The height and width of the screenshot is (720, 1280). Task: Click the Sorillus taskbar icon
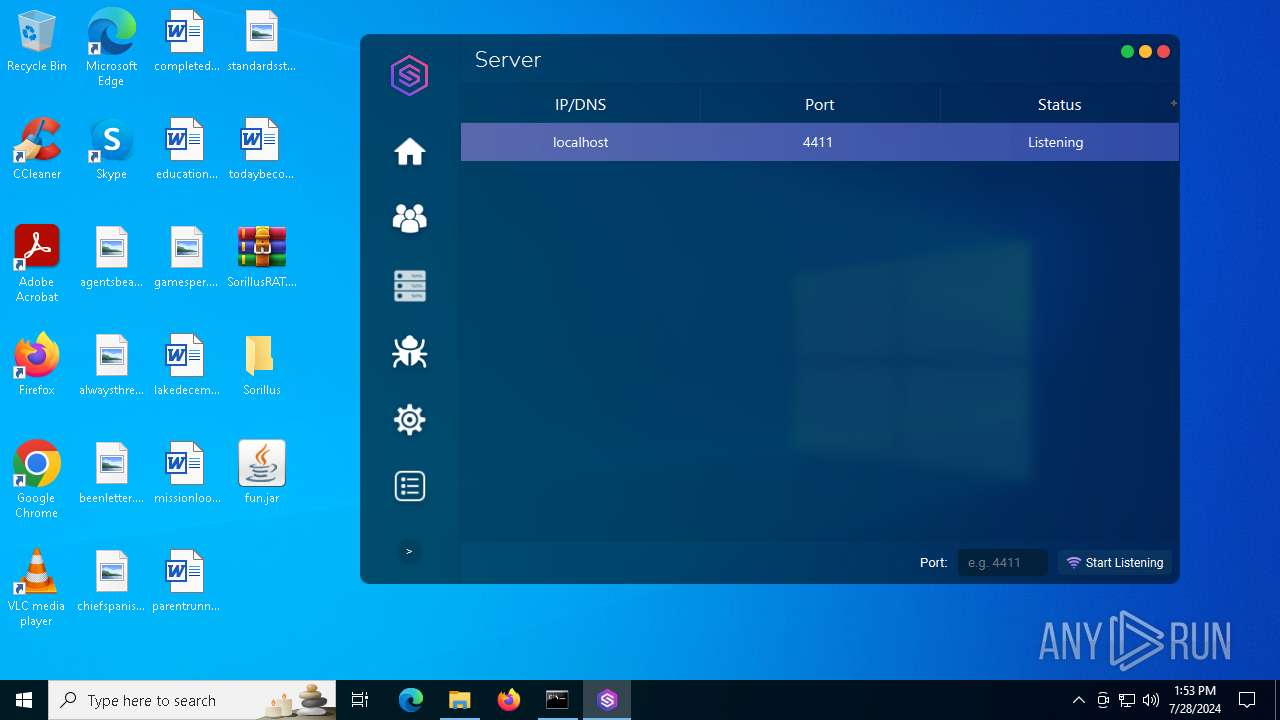pos(607,700)
